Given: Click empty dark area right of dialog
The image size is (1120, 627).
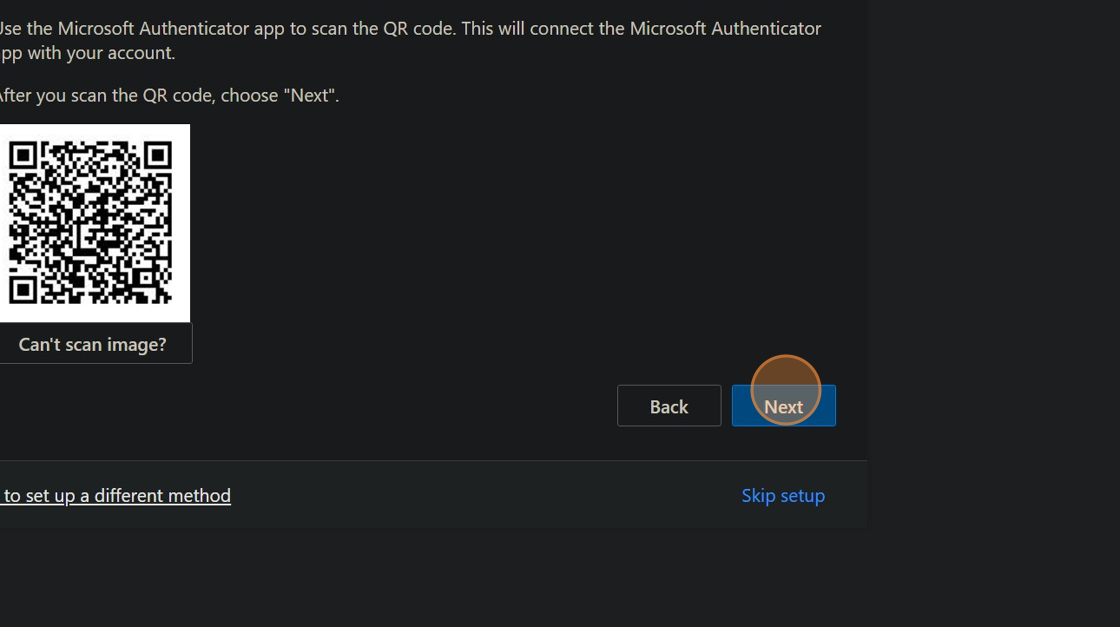Looking at the screenshot, I should (990, 300).
